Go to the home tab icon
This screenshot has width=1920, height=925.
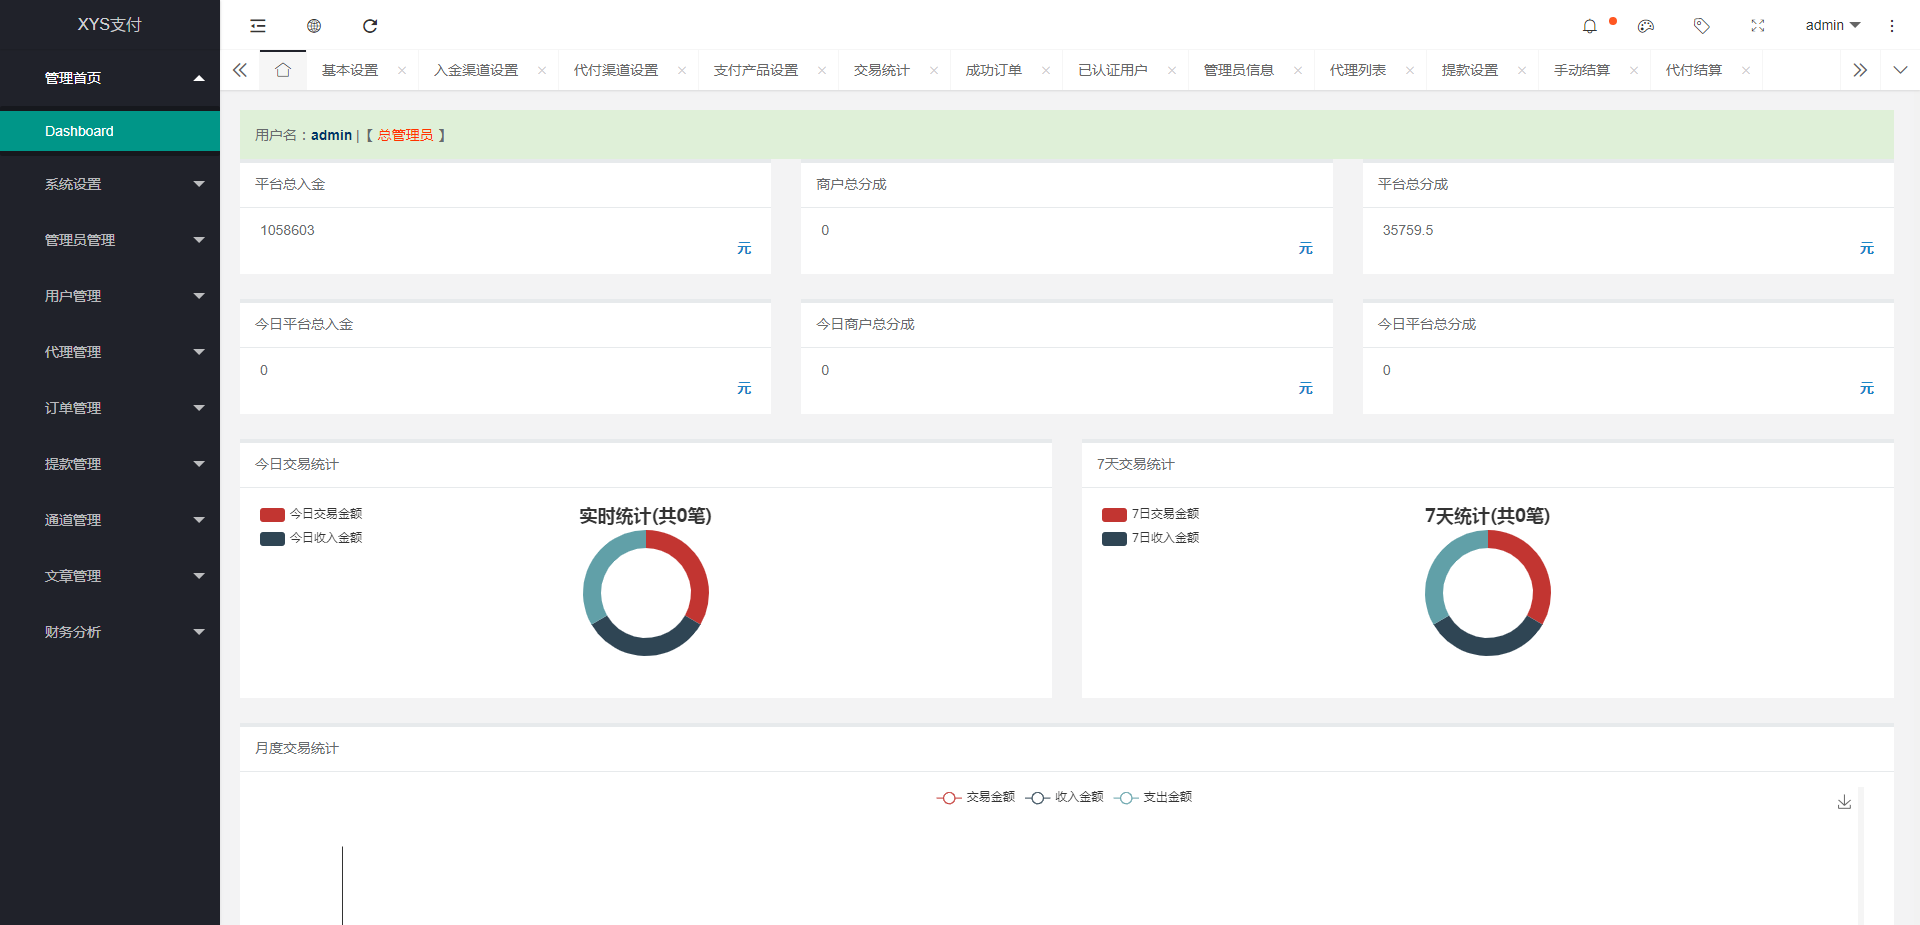283,70
